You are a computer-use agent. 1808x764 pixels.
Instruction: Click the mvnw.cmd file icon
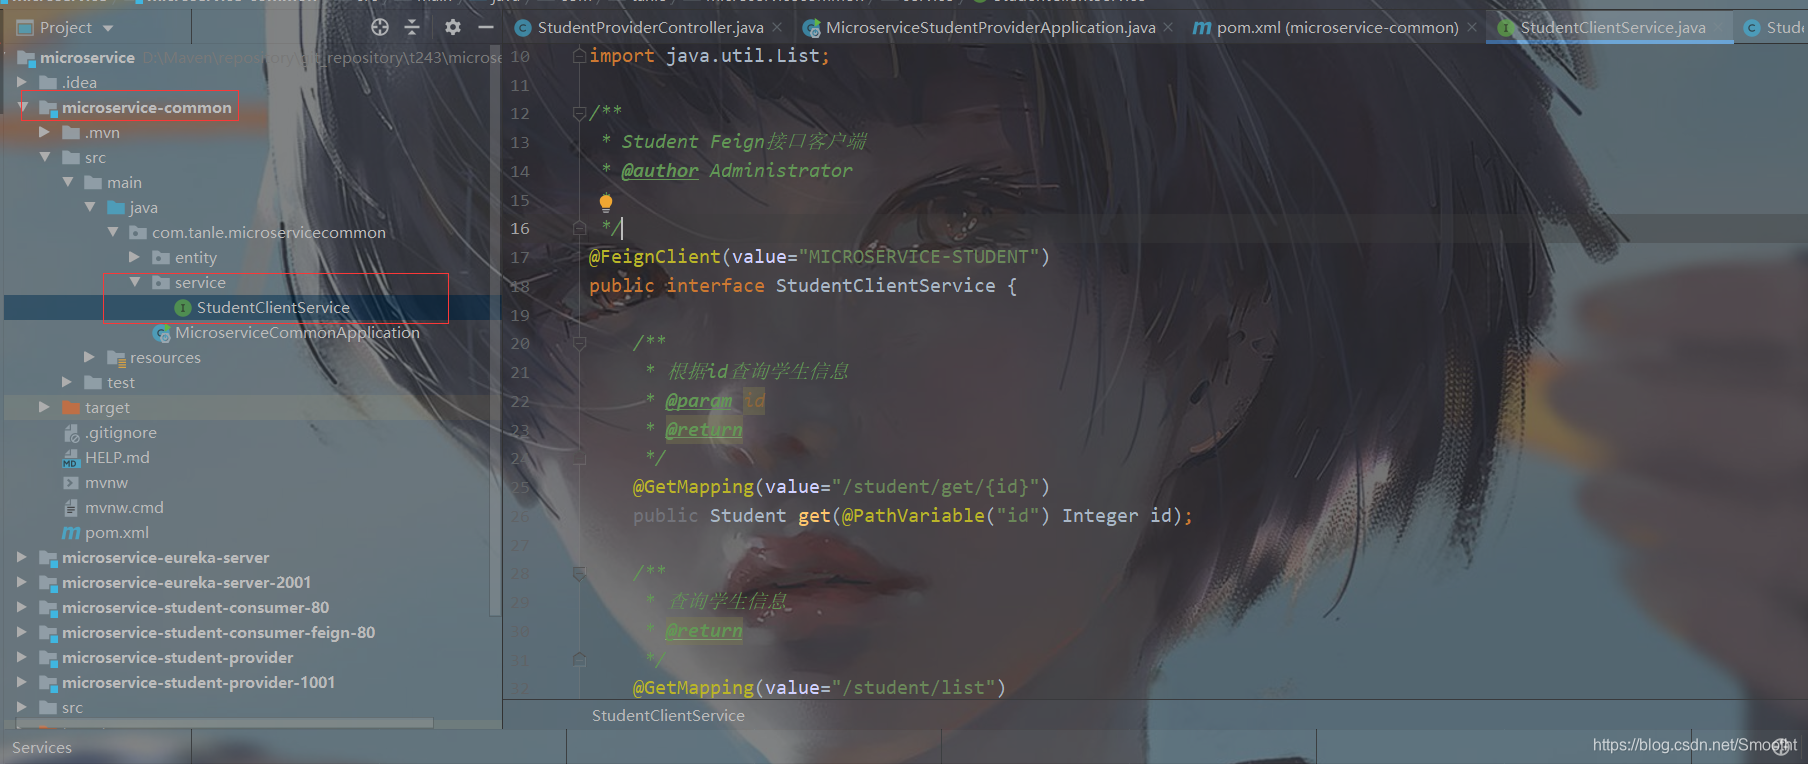71,508
